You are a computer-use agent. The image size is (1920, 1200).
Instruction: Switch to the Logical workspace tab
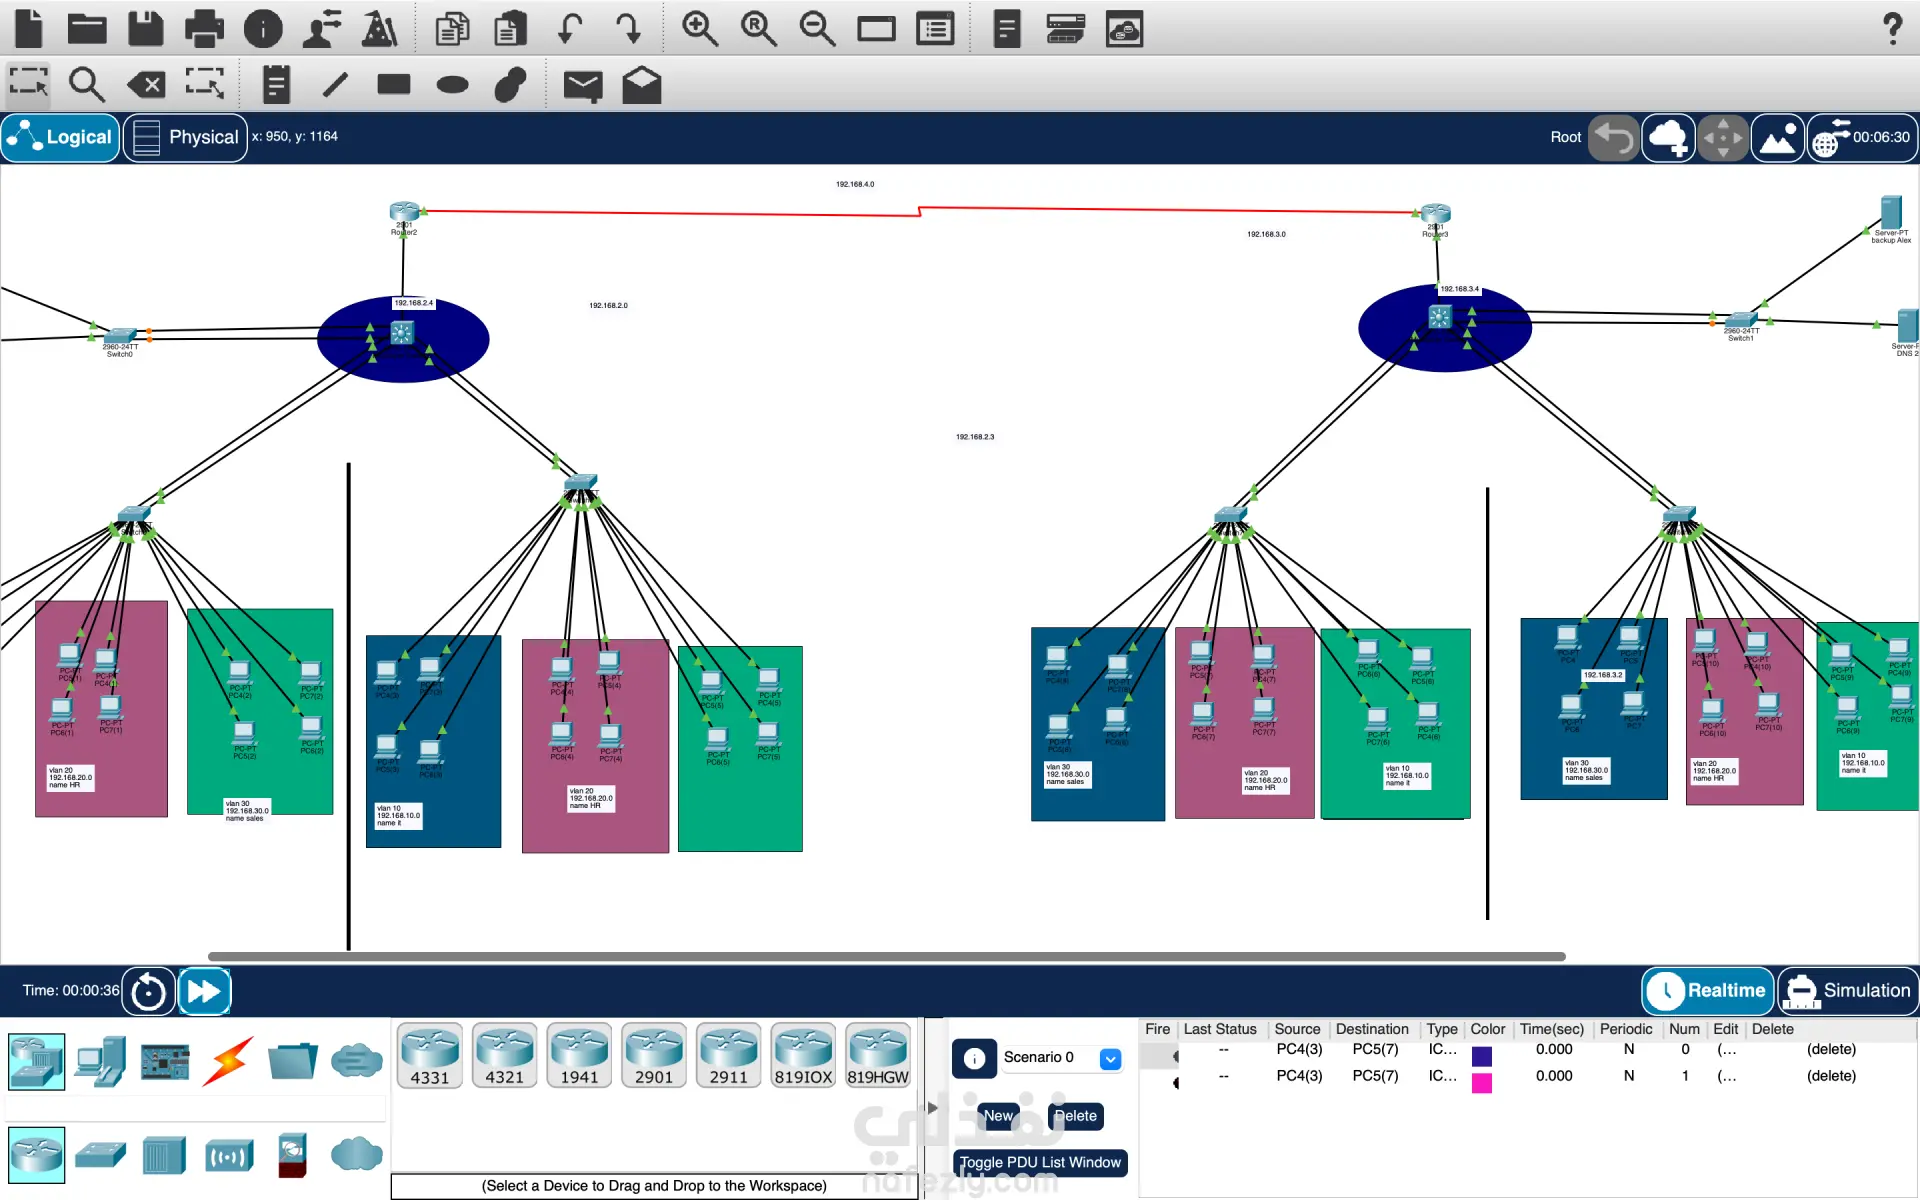click(61, 137)
